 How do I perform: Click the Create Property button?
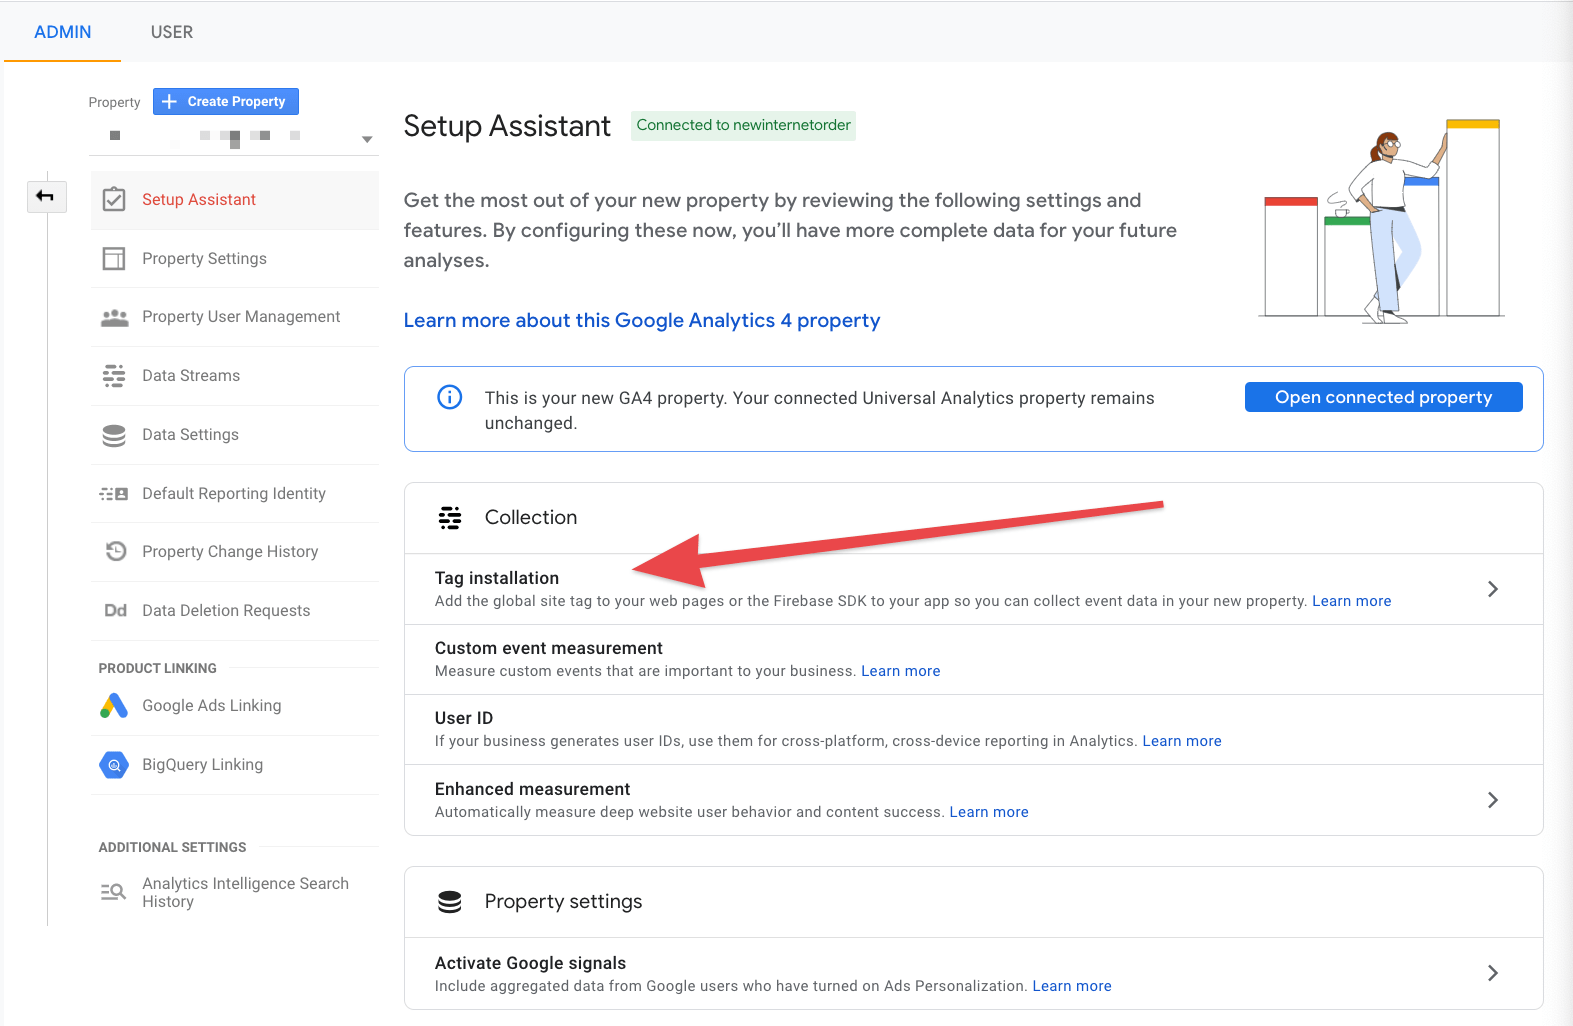pos(226,102)
